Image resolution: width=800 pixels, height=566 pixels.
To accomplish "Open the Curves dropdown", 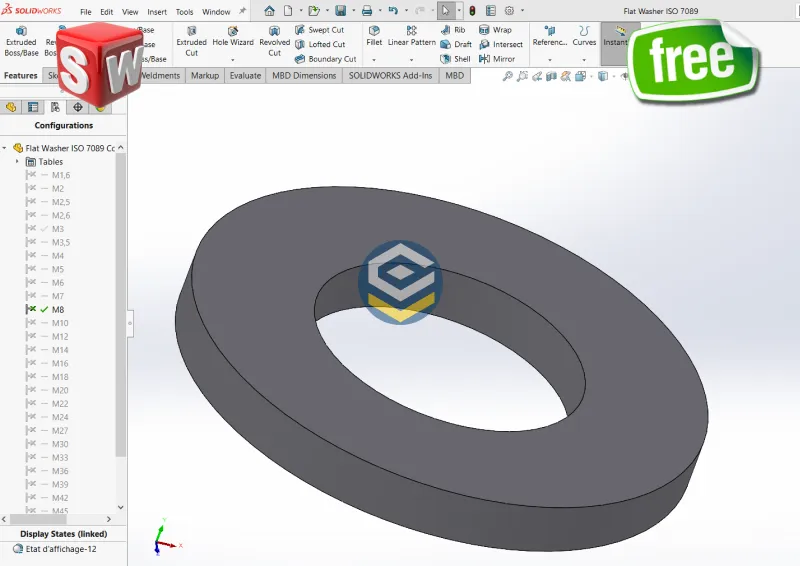I will tap(584, 42).
